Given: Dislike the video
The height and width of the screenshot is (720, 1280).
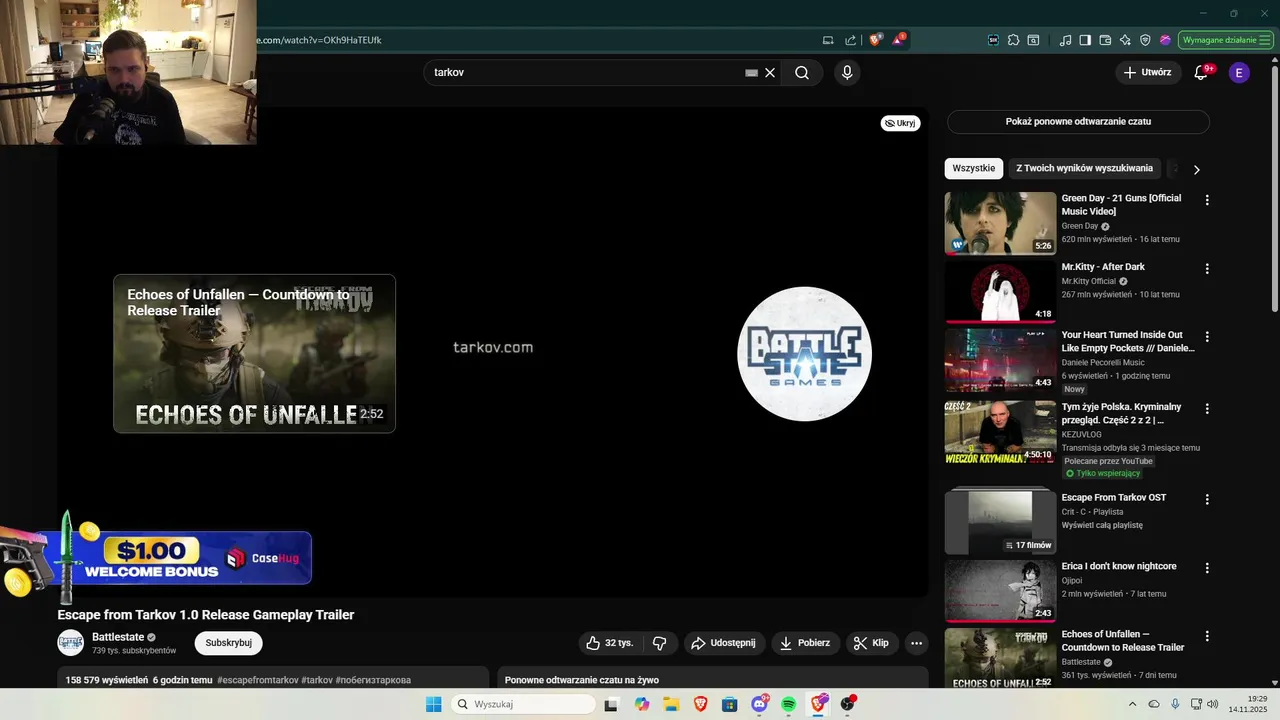Looking at the screenshot, I should coord(659,643).
